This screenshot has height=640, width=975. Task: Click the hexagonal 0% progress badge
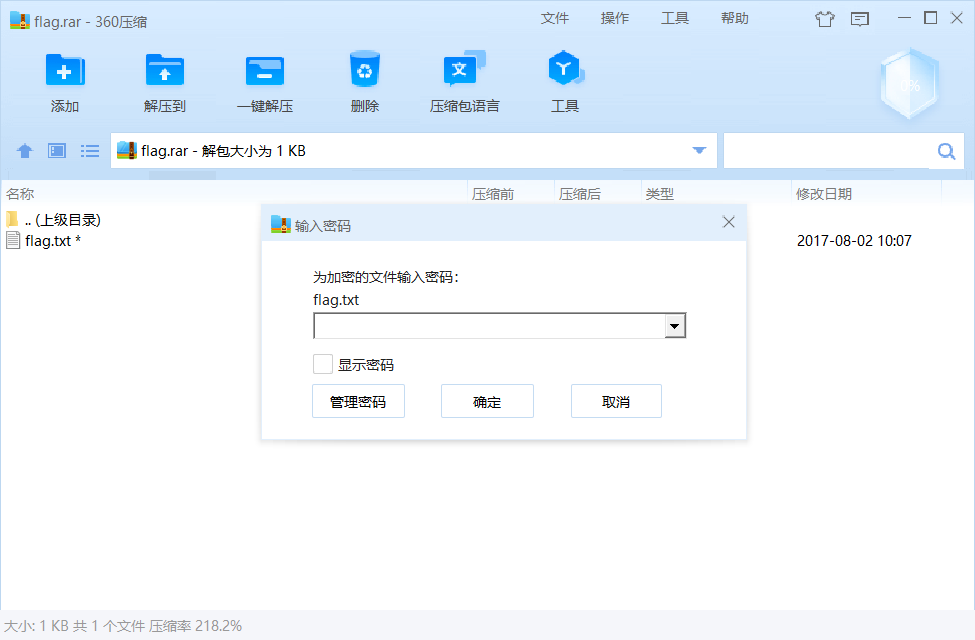(x=909, y=86)
